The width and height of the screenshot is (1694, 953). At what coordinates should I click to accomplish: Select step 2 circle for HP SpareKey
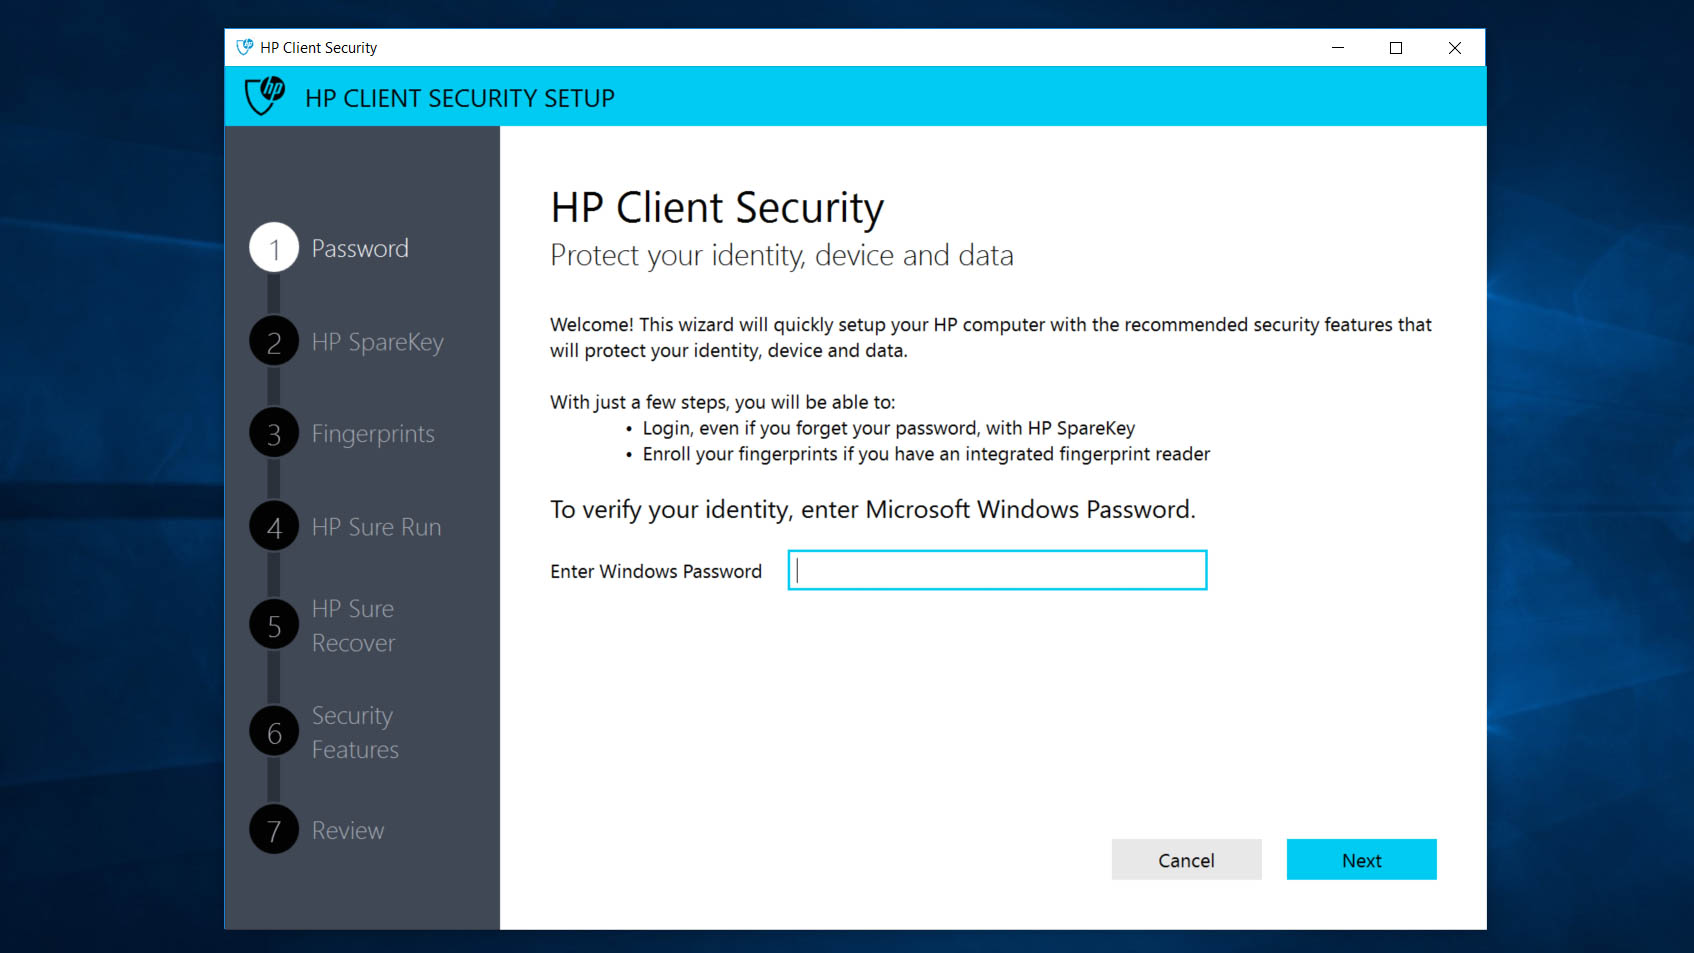click(x=274, y=341)
